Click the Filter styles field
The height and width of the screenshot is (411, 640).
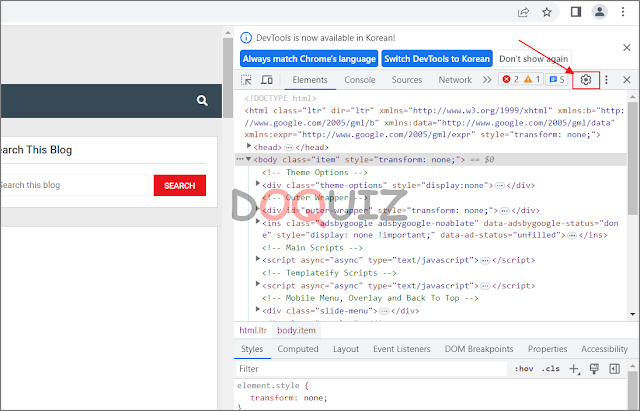coord(371,369)
